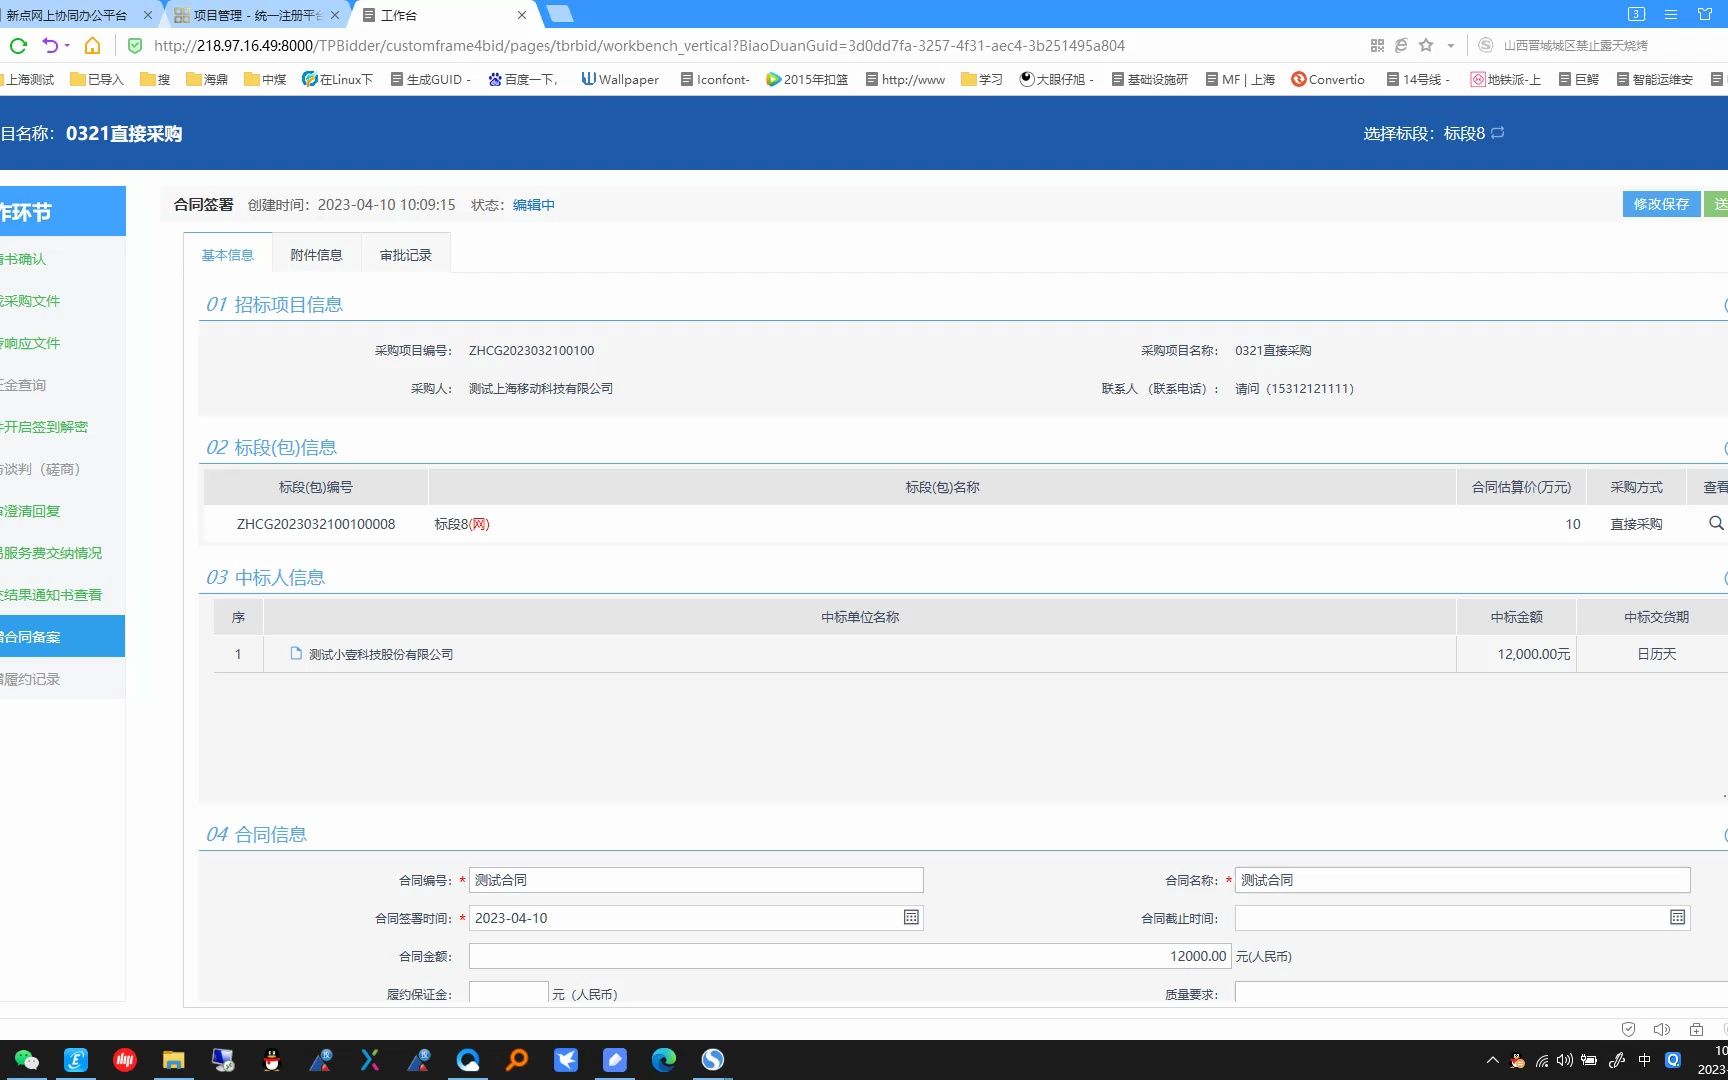Open the QR code icon in the address bar

point(1377,45)
